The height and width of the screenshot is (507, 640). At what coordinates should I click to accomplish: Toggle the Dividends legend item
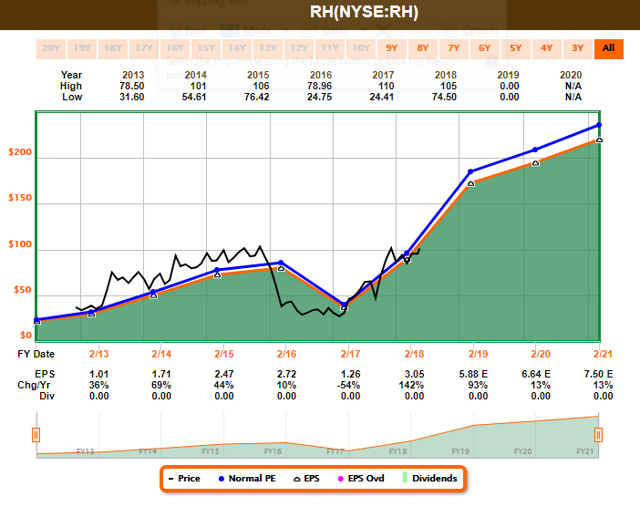click(430, 478)
